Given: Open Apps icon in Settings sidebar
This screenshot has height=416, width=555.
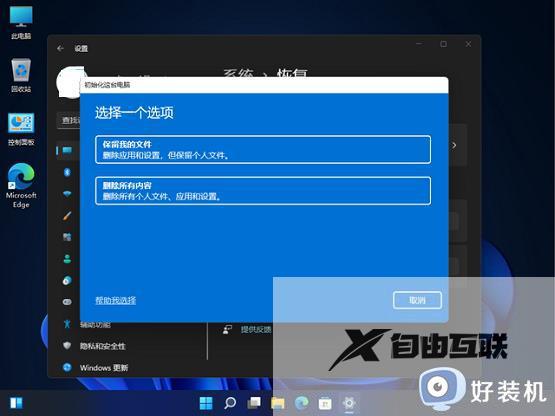Looking at the screenshot, I should (67, 237).
